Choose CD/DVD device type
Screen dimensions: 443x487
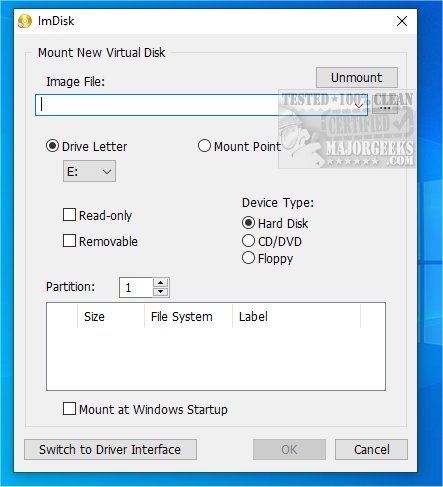[x=248, y=241]
